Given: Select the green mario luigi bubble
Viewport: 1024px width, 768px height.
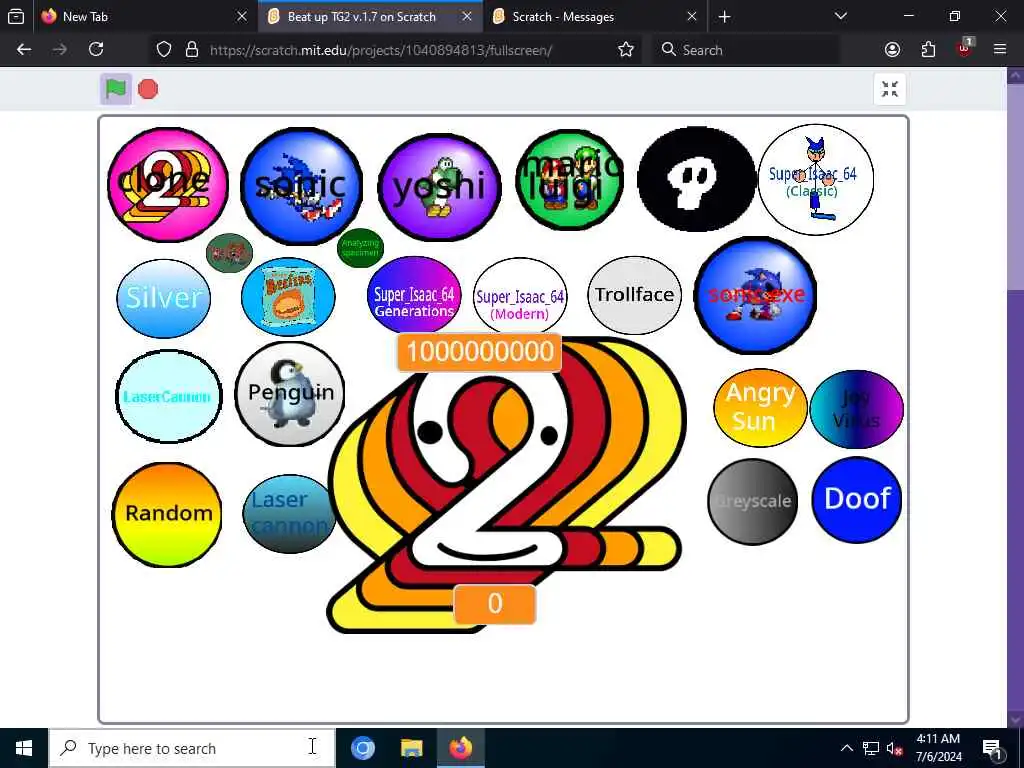Looking at the screenshot, I should tap(569, 180).
